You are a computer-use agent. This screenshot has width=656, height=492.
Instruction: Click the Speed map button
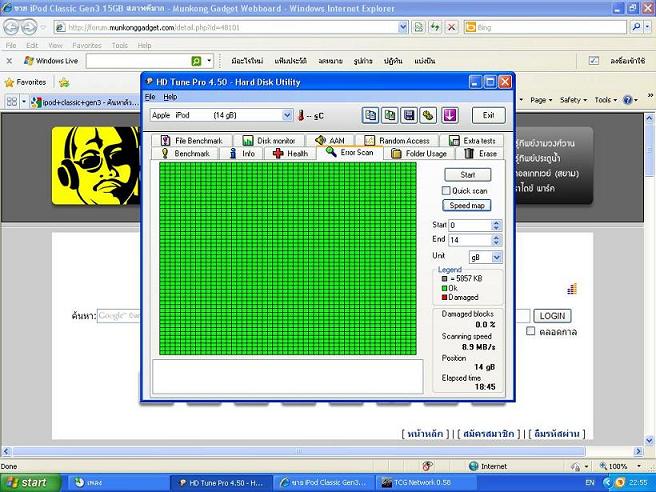click(467, 205)
